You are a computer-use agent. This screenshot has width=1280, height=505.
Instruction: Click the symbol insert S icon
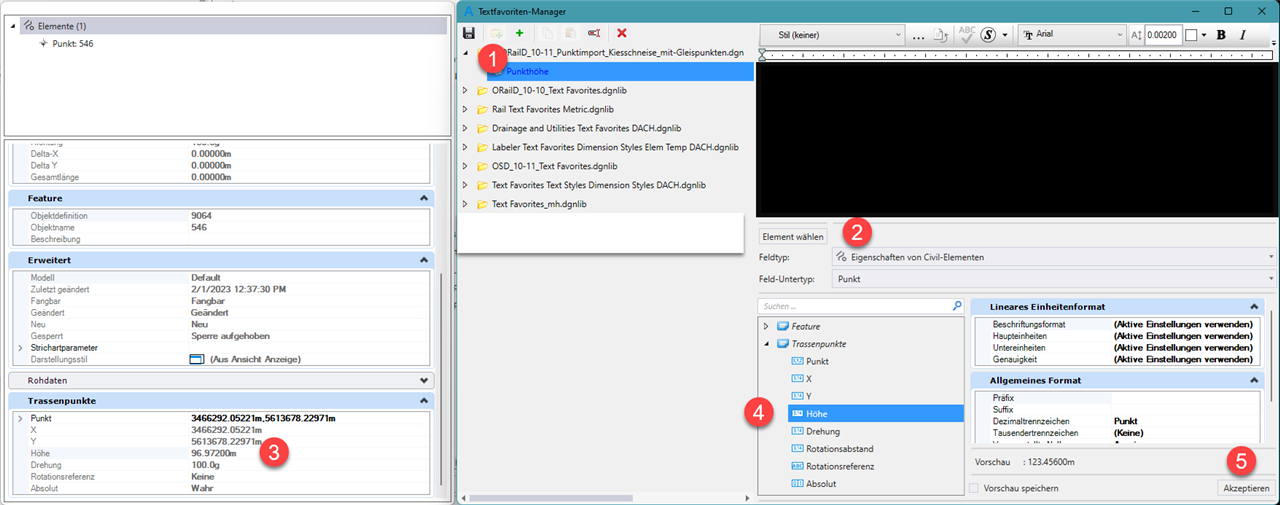click(989, 35)
